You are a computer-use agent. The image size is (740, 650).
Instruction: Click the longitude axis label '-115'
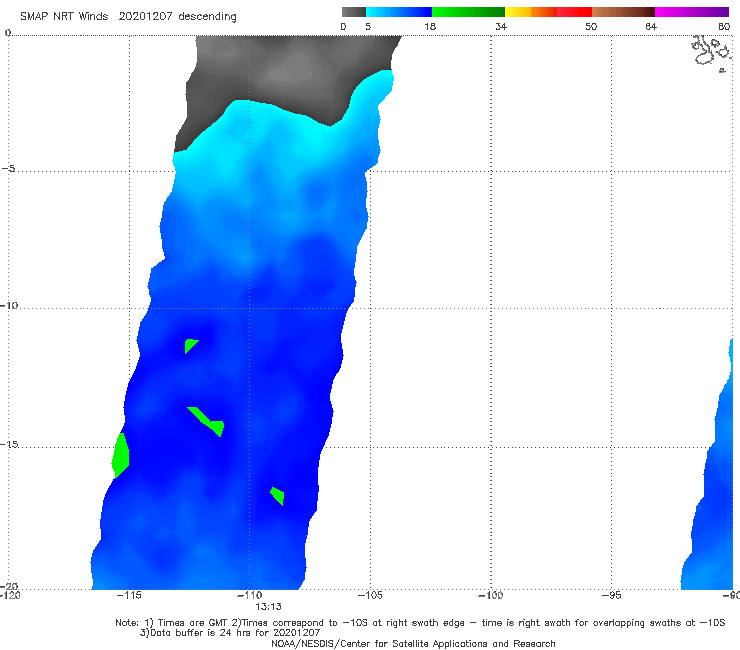point(129,595)
